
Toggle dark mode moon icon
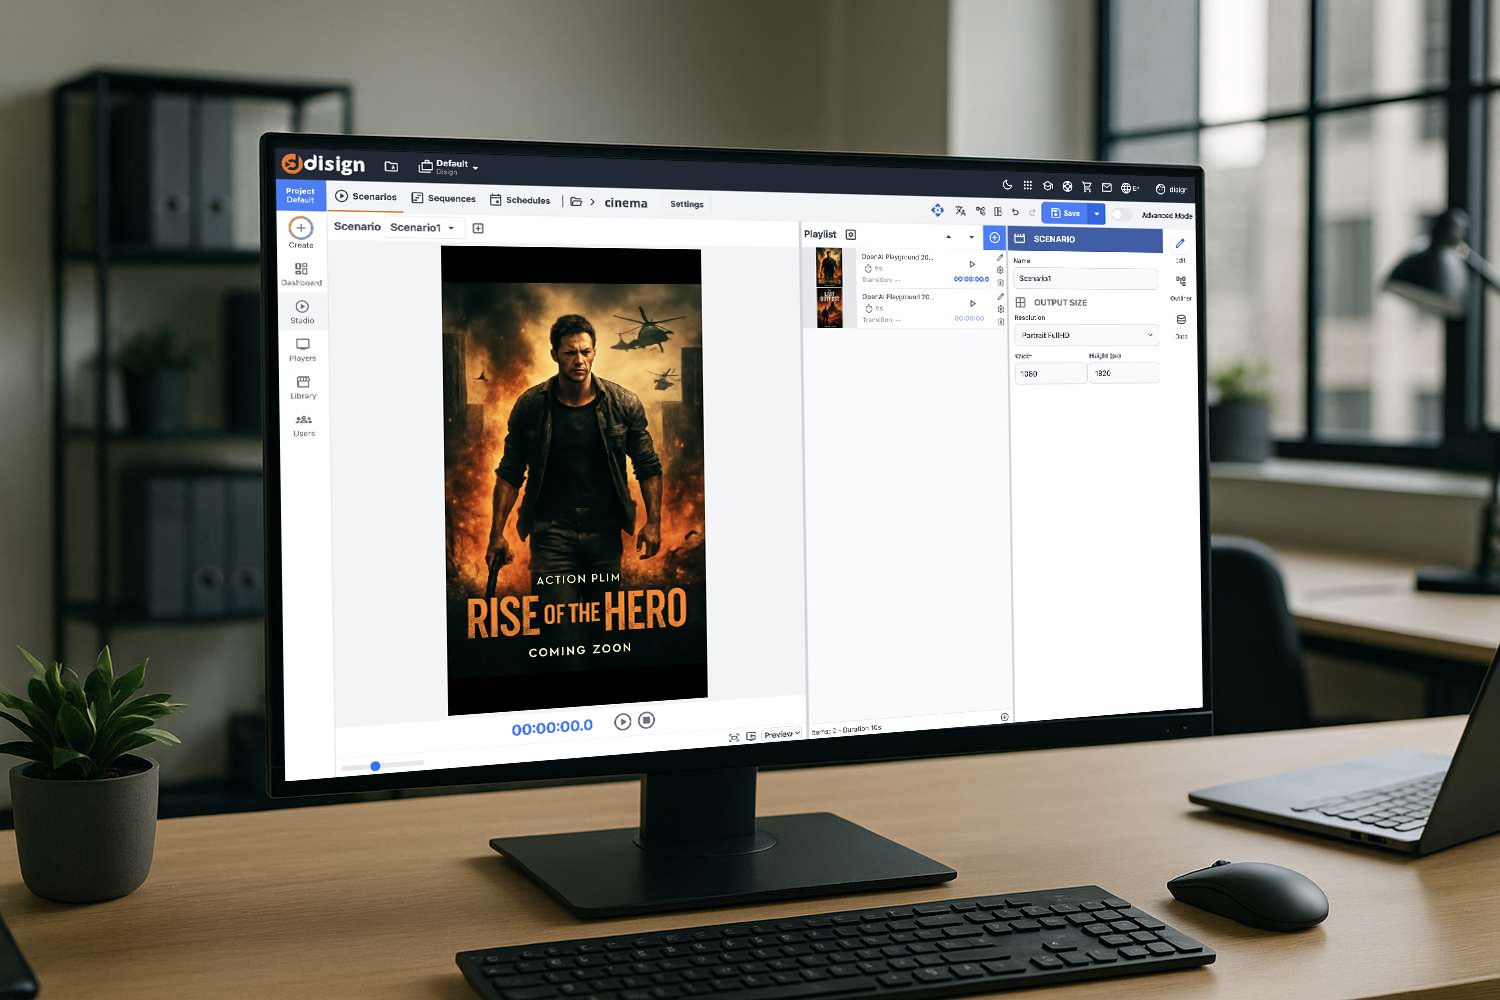coord(1007,185)
